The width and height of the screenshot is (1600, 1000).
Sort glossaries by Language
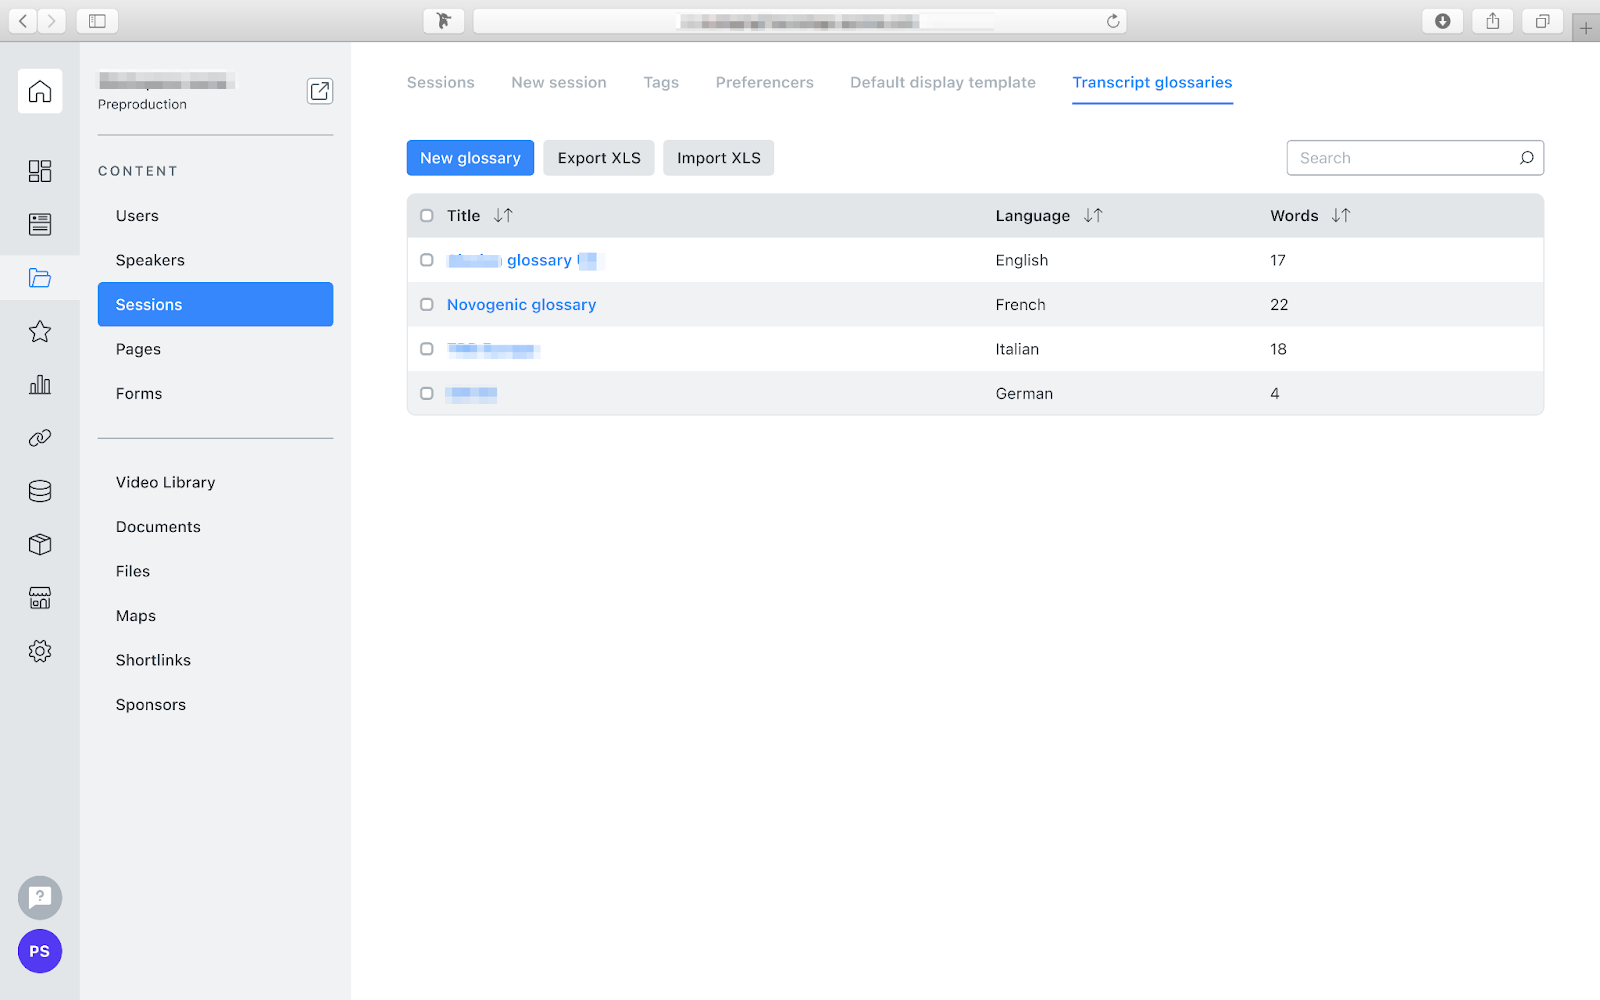[x=1093, y=215]
